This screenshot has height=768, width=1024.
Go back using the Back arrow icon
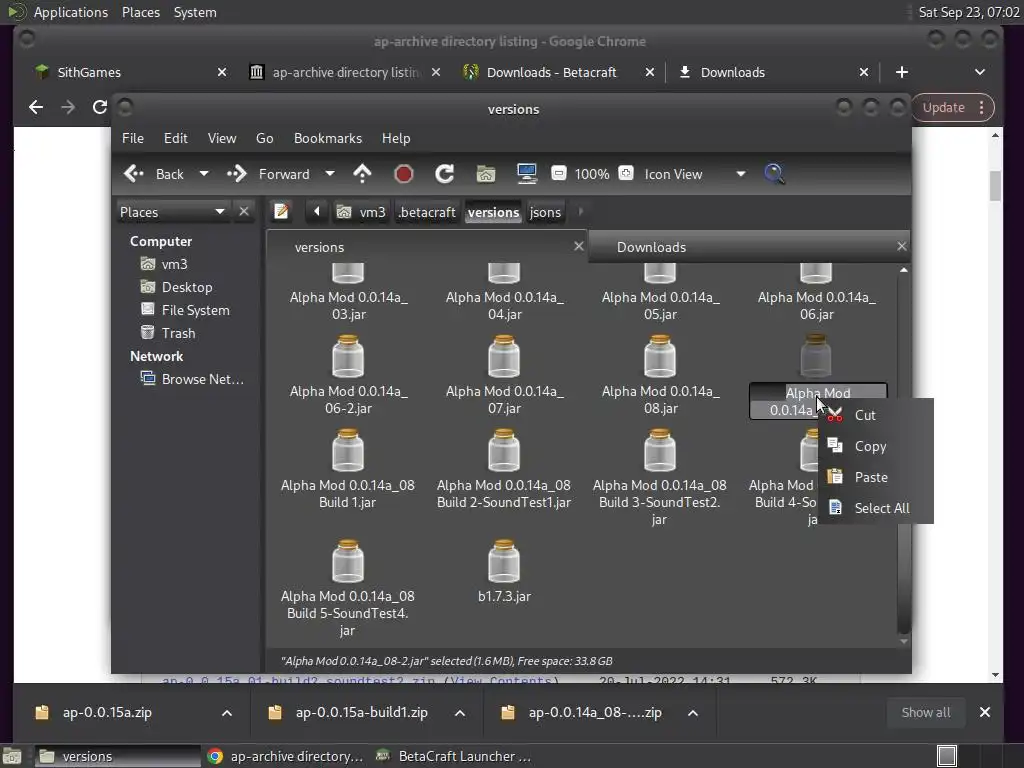coord(134,174)
